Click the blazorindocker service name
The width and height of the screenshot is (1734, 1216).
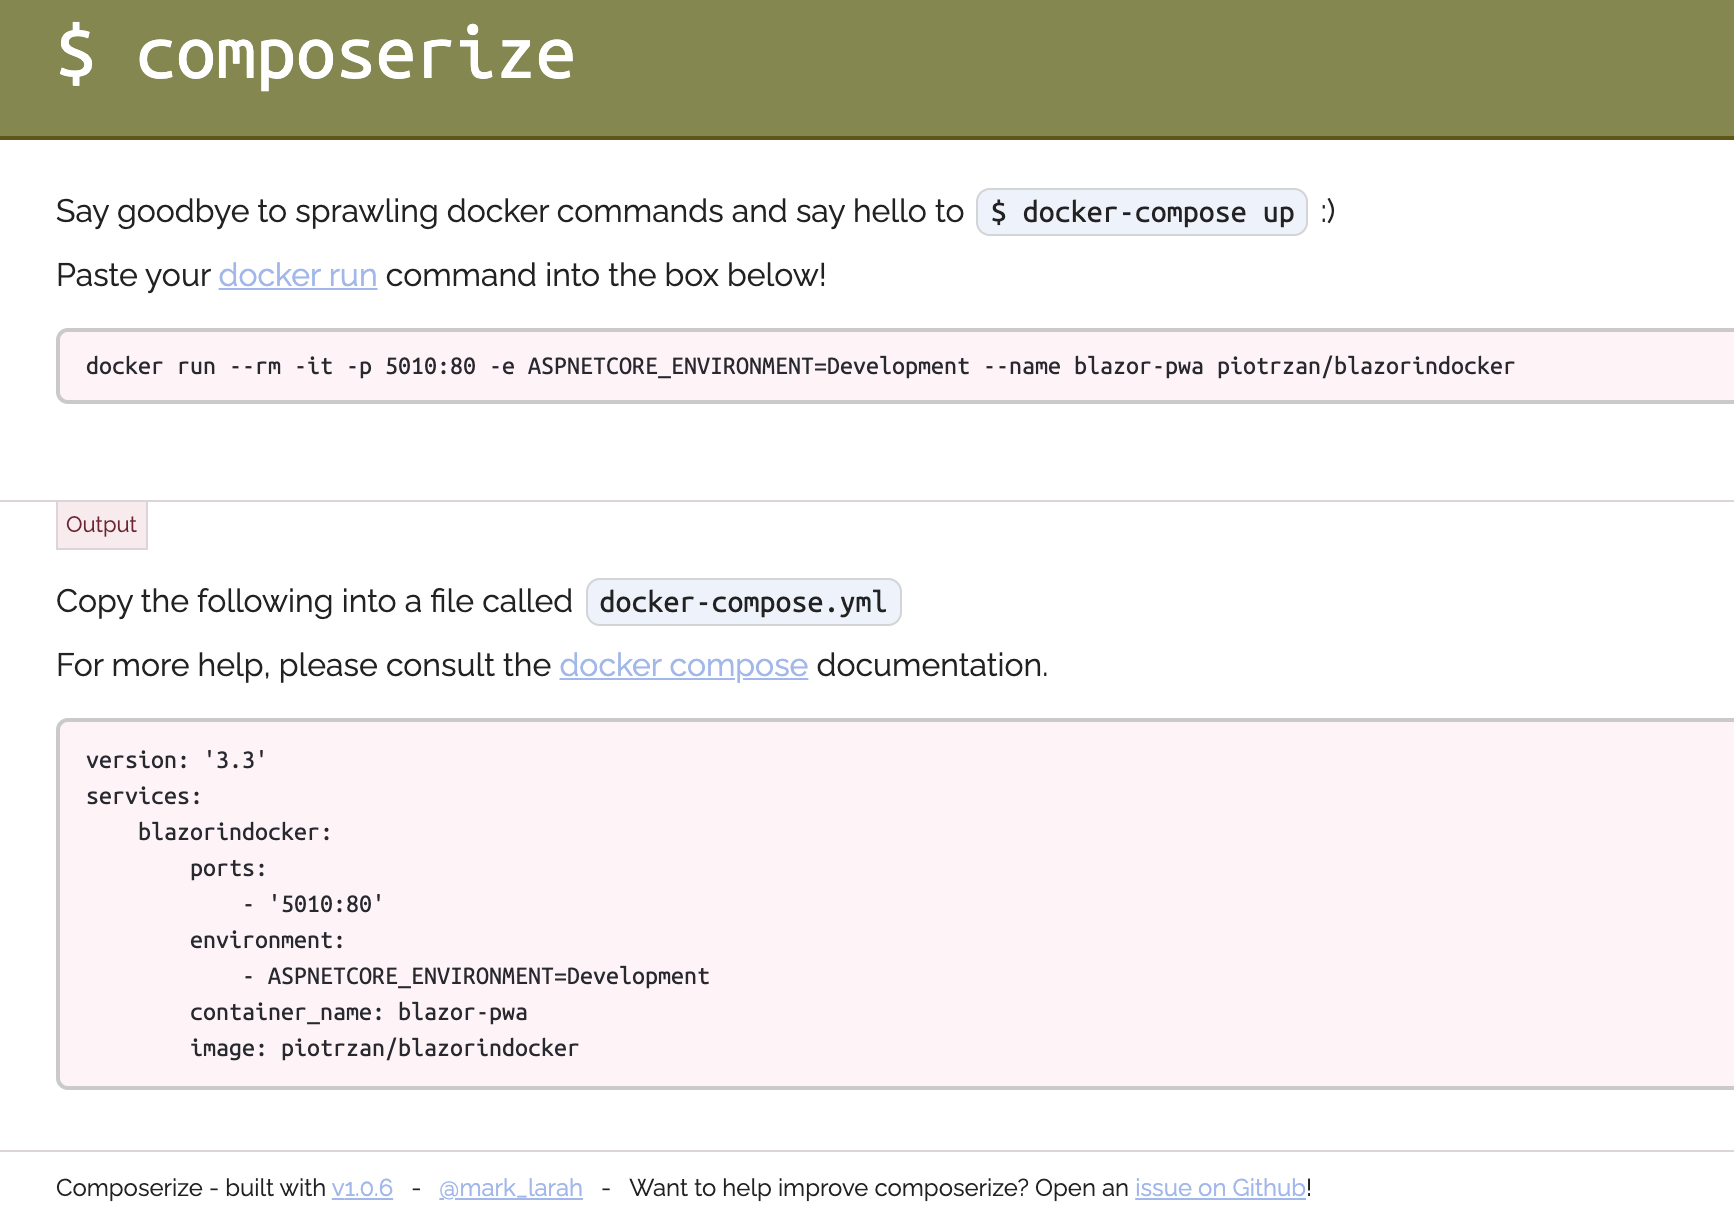(x=235, y=831)
